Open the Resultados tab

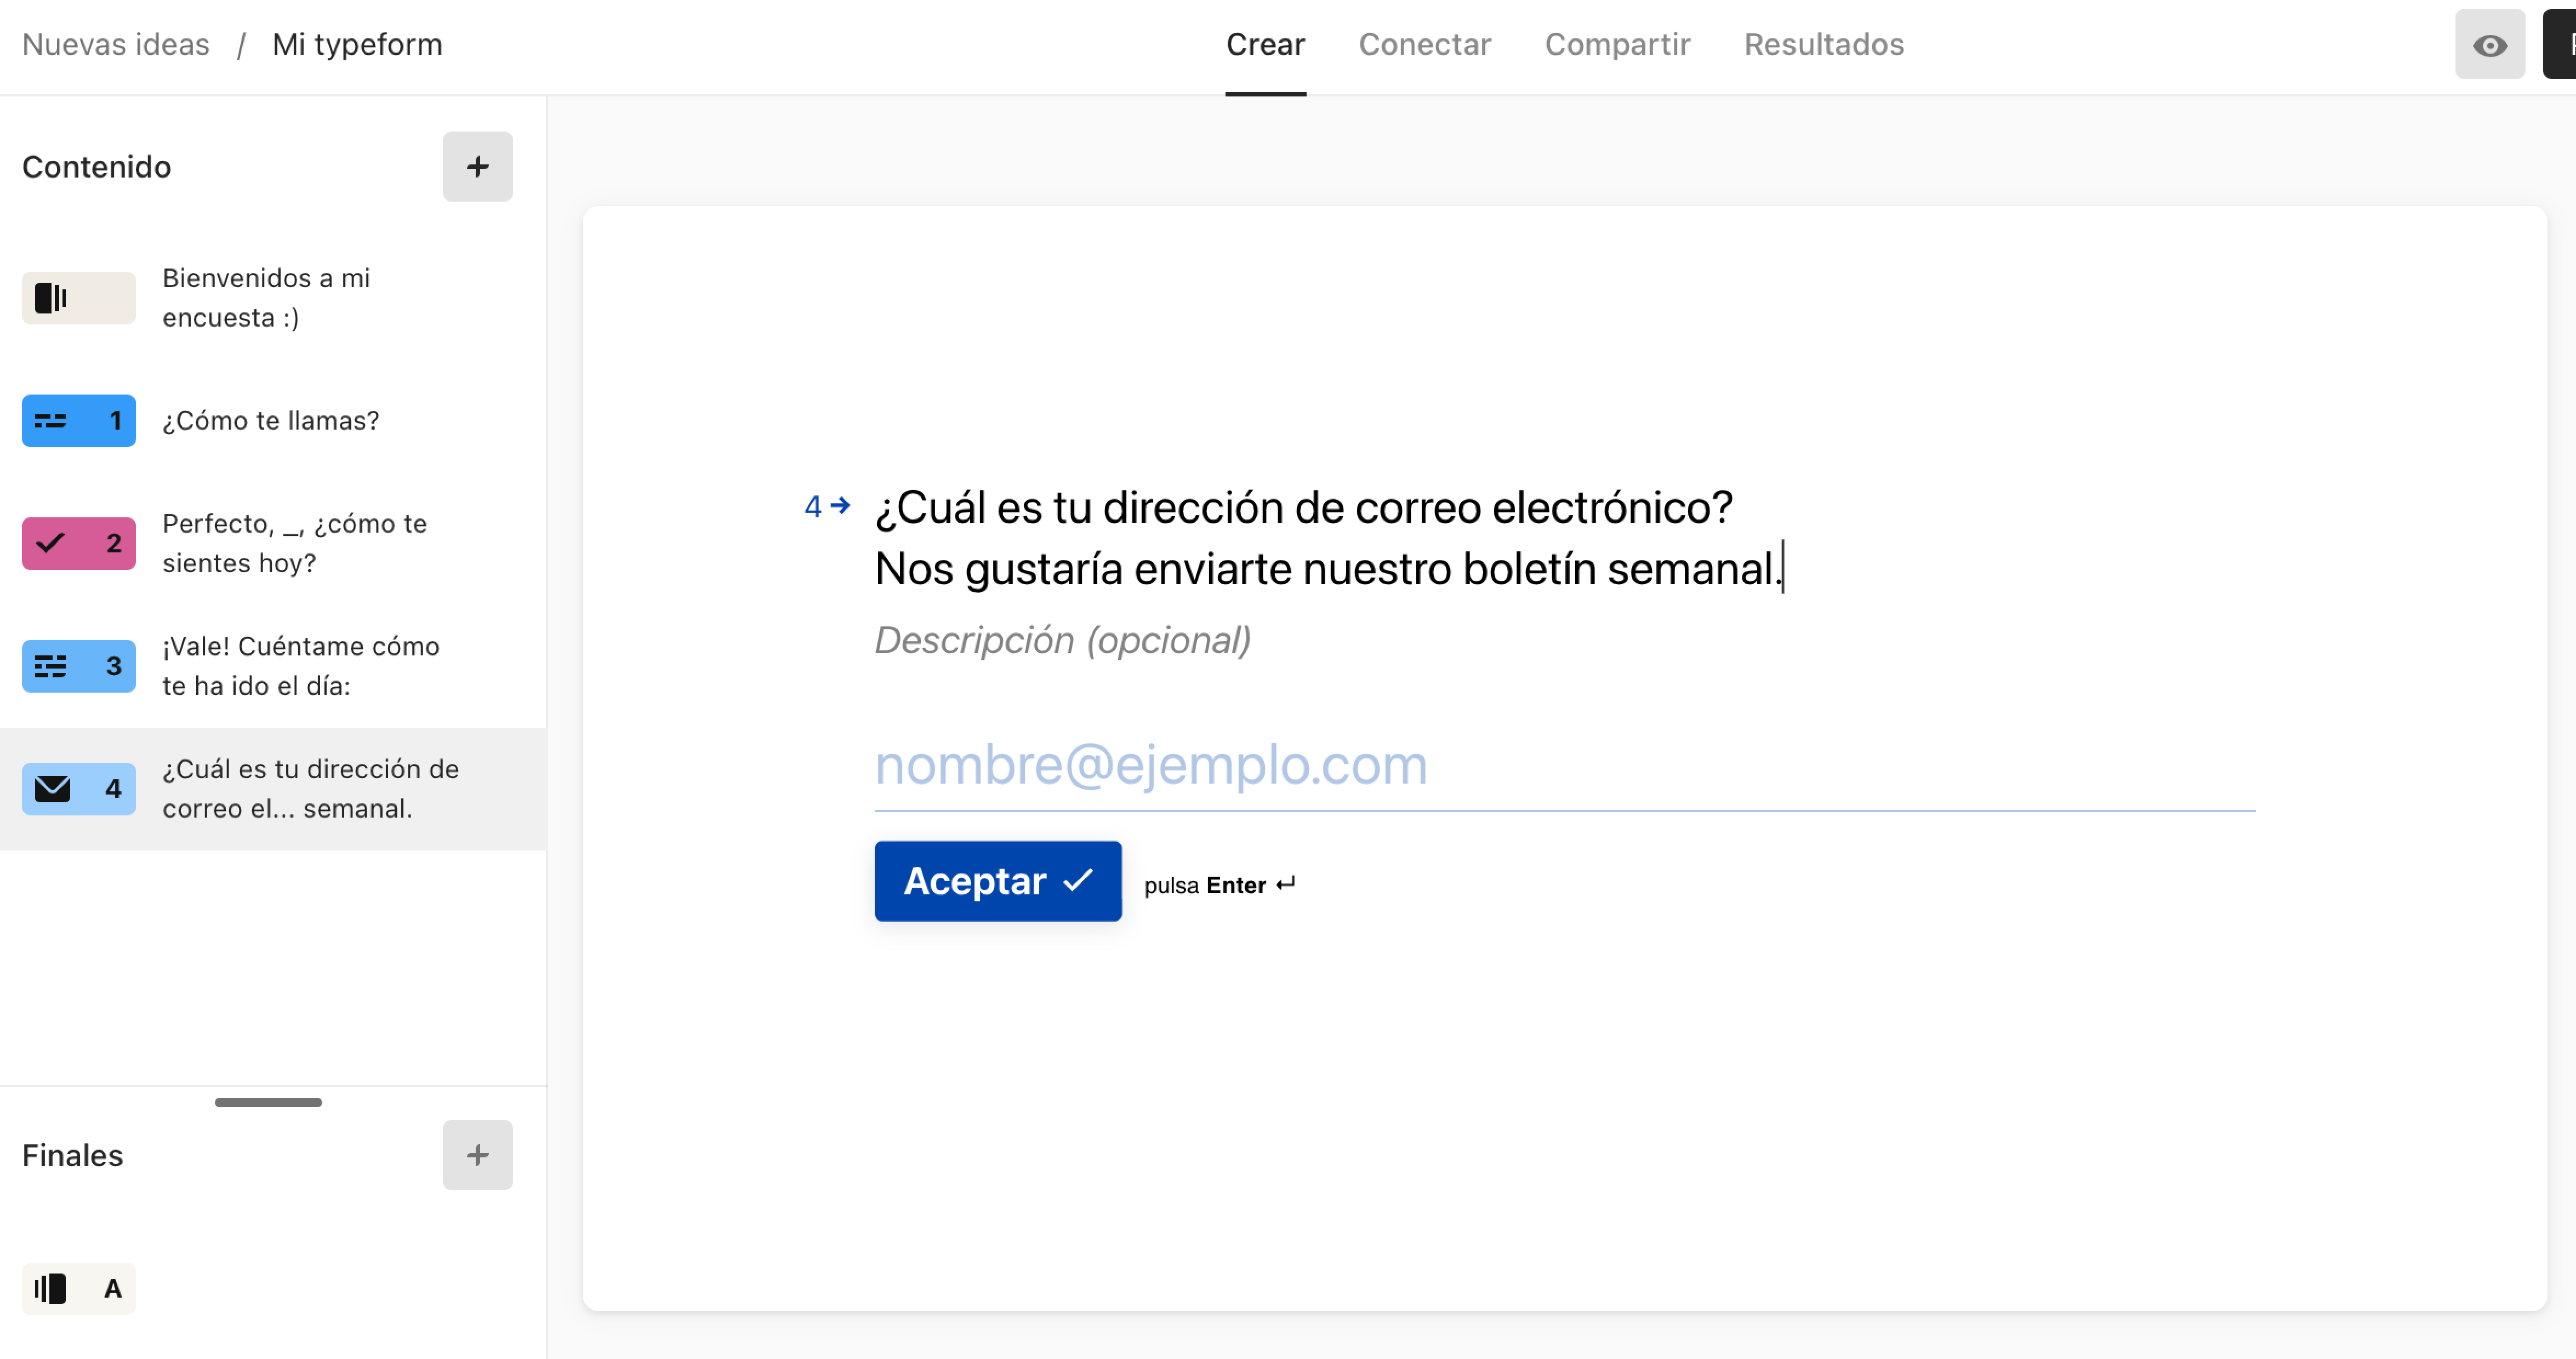point(1823,45)
